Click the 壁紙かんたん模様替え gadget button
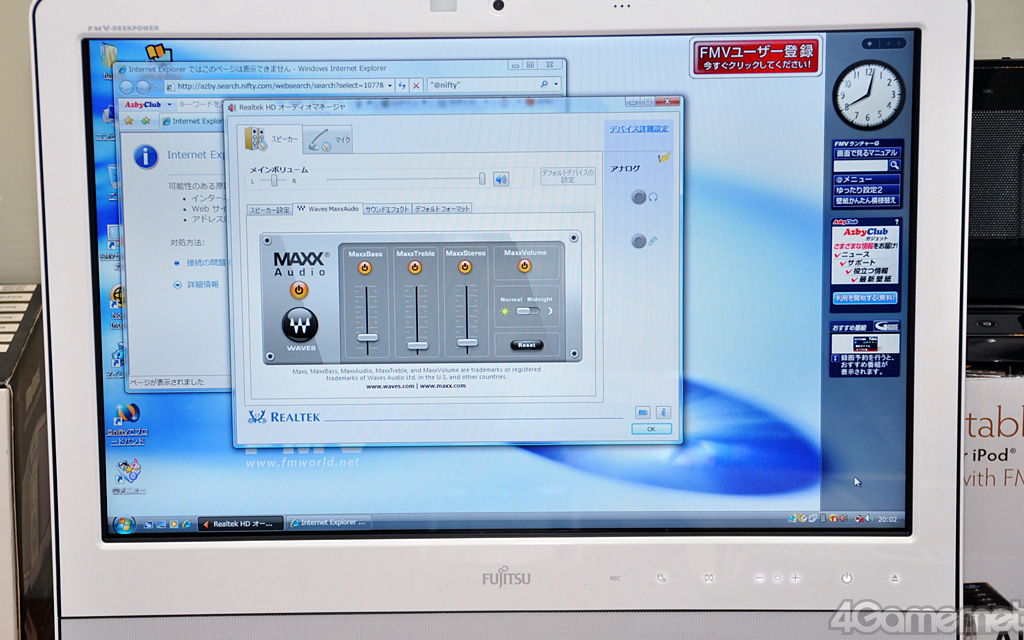 tap(867, 200)
